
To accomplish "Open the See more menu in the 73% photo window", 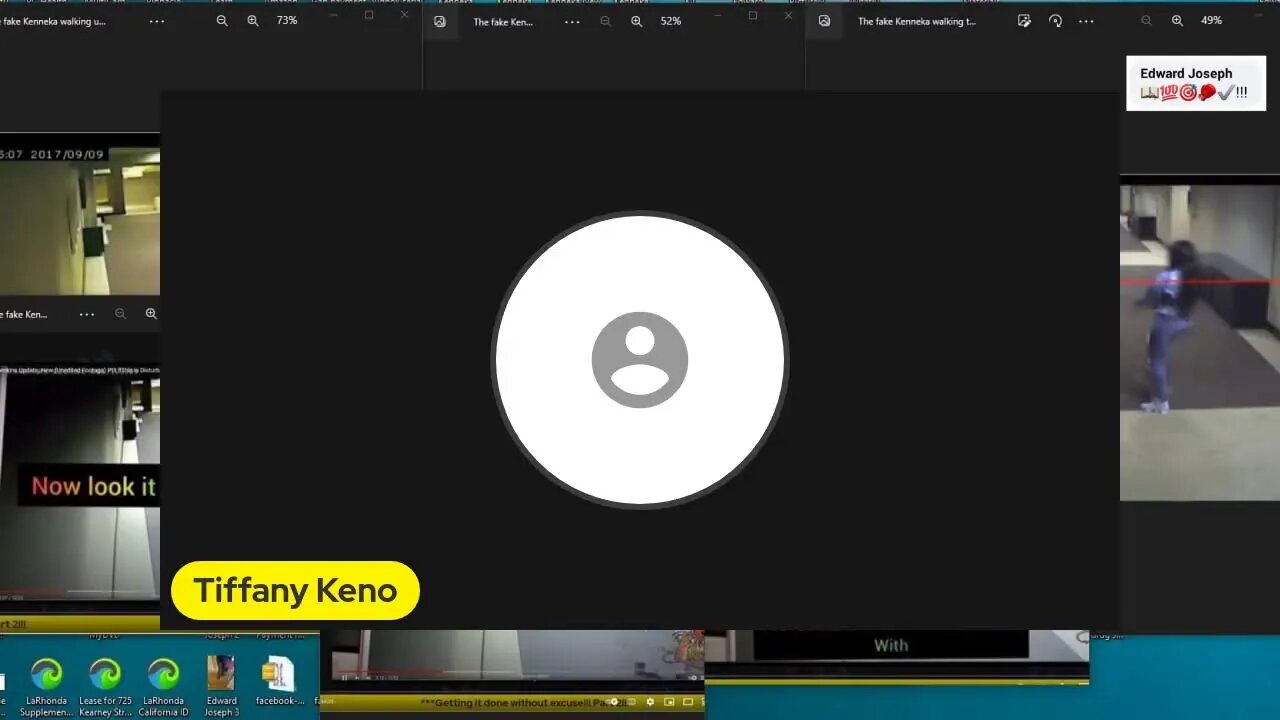I will [x=157, y=21].
